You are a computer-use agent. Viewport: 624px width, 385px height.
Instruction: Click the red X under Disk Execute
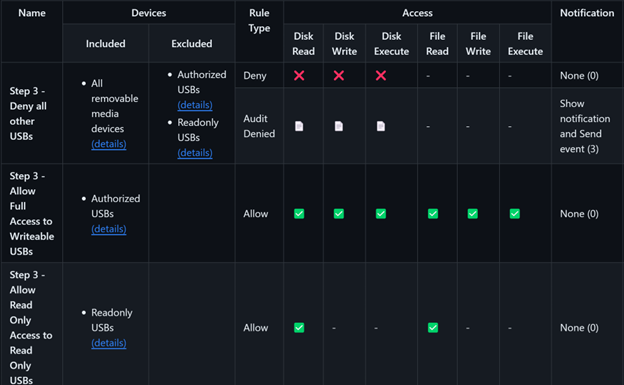380,75
